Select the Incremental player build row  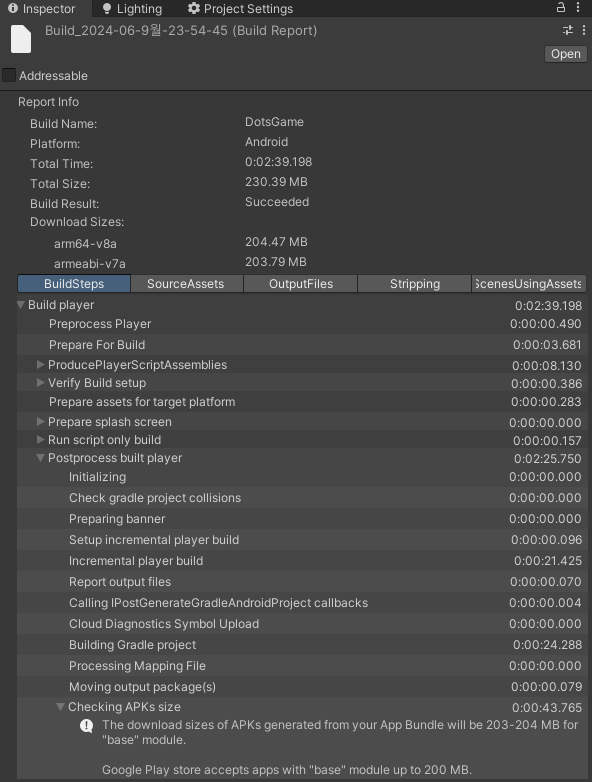pos(301,561)
